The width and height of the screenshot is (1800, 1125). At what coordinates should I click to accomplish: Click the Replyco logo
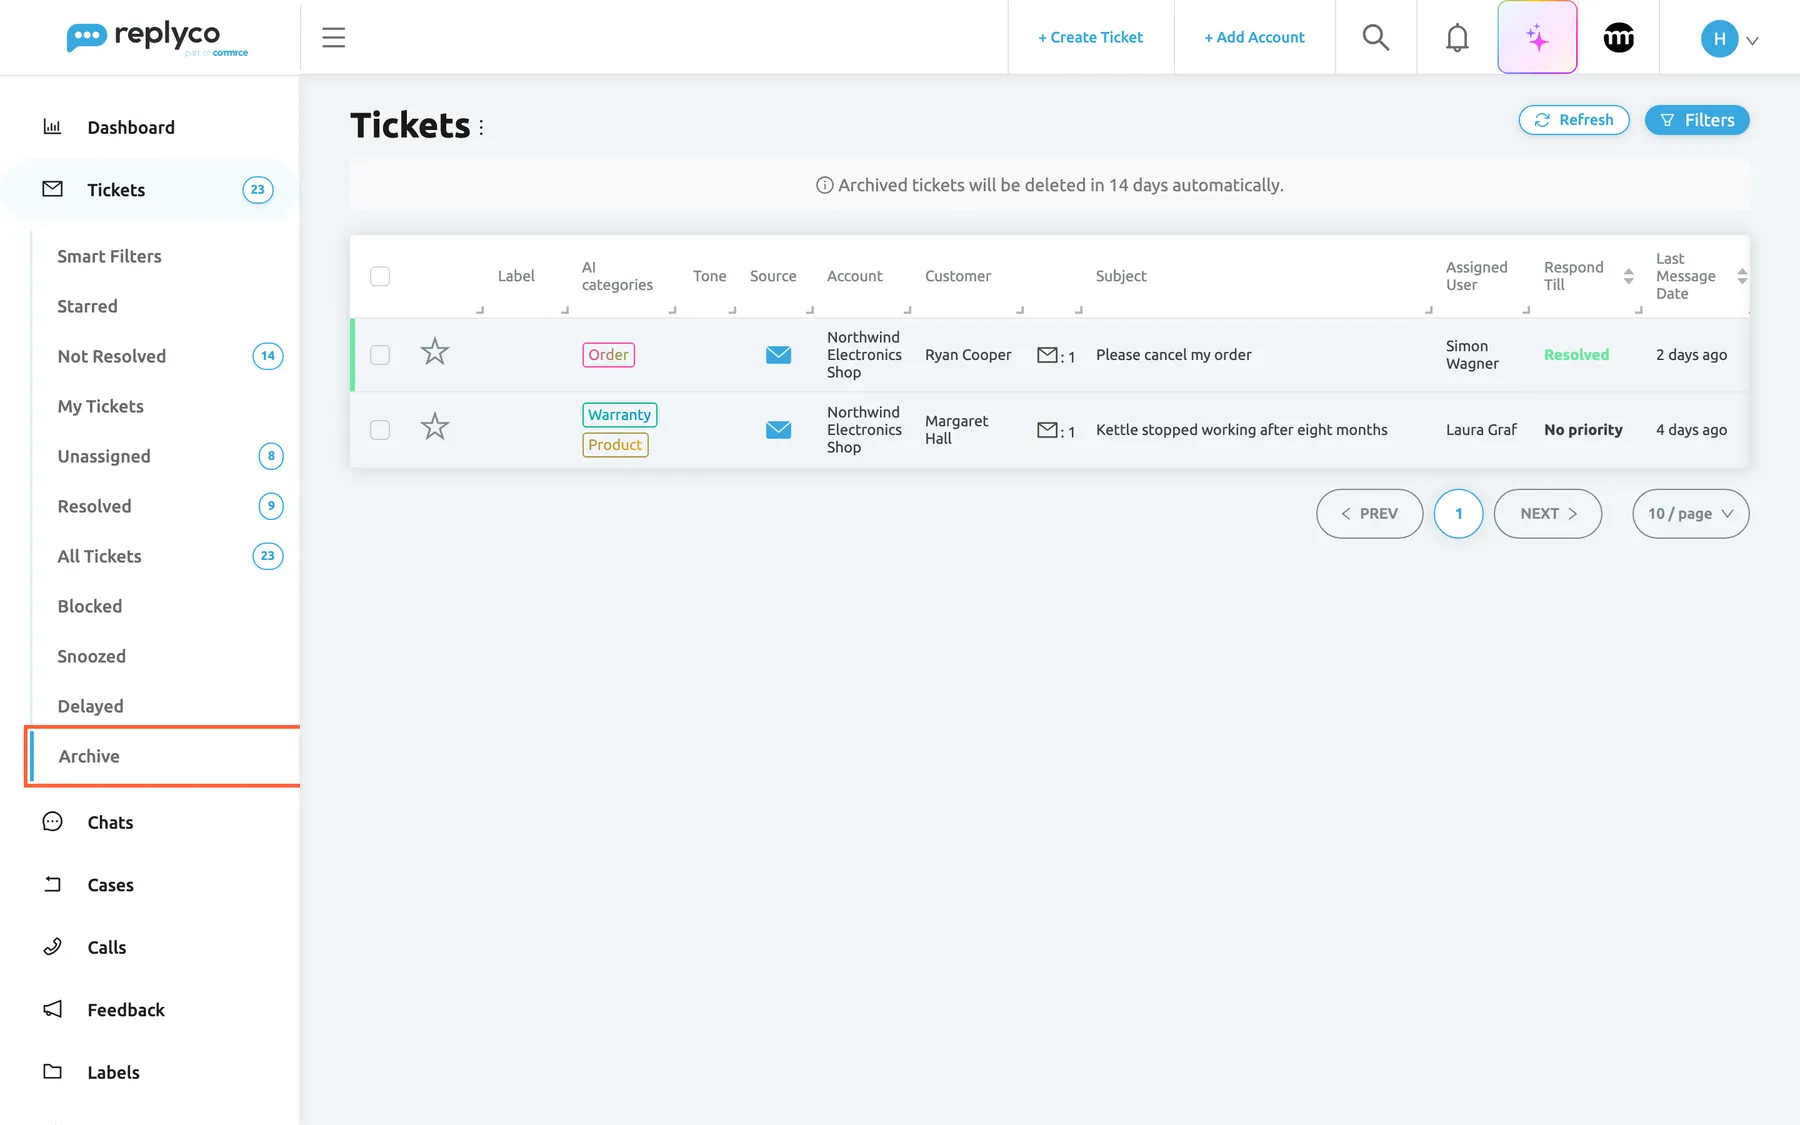[x=157, y=38]
